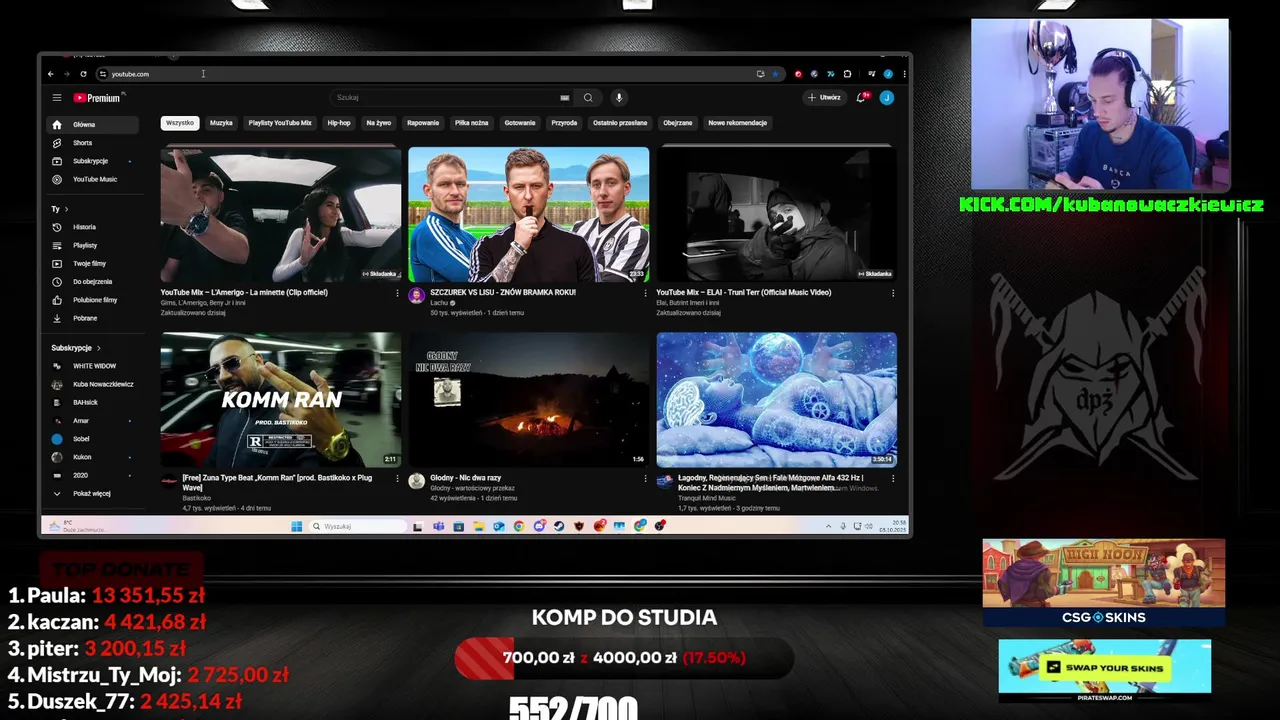This screenshot has height=720, width=1280.
Task: Select the Na żywo filter chip
Action: pos(379,123)
